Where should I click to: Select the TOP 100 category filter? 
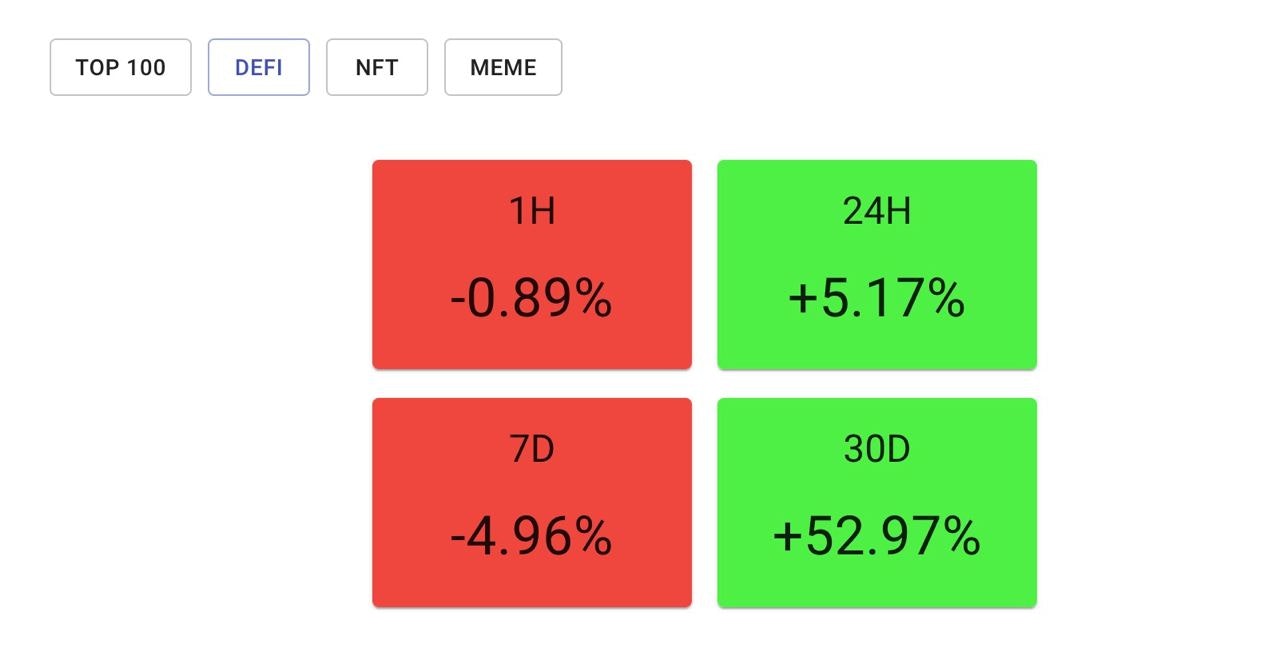pyautogui.click(x=119, y=67)
